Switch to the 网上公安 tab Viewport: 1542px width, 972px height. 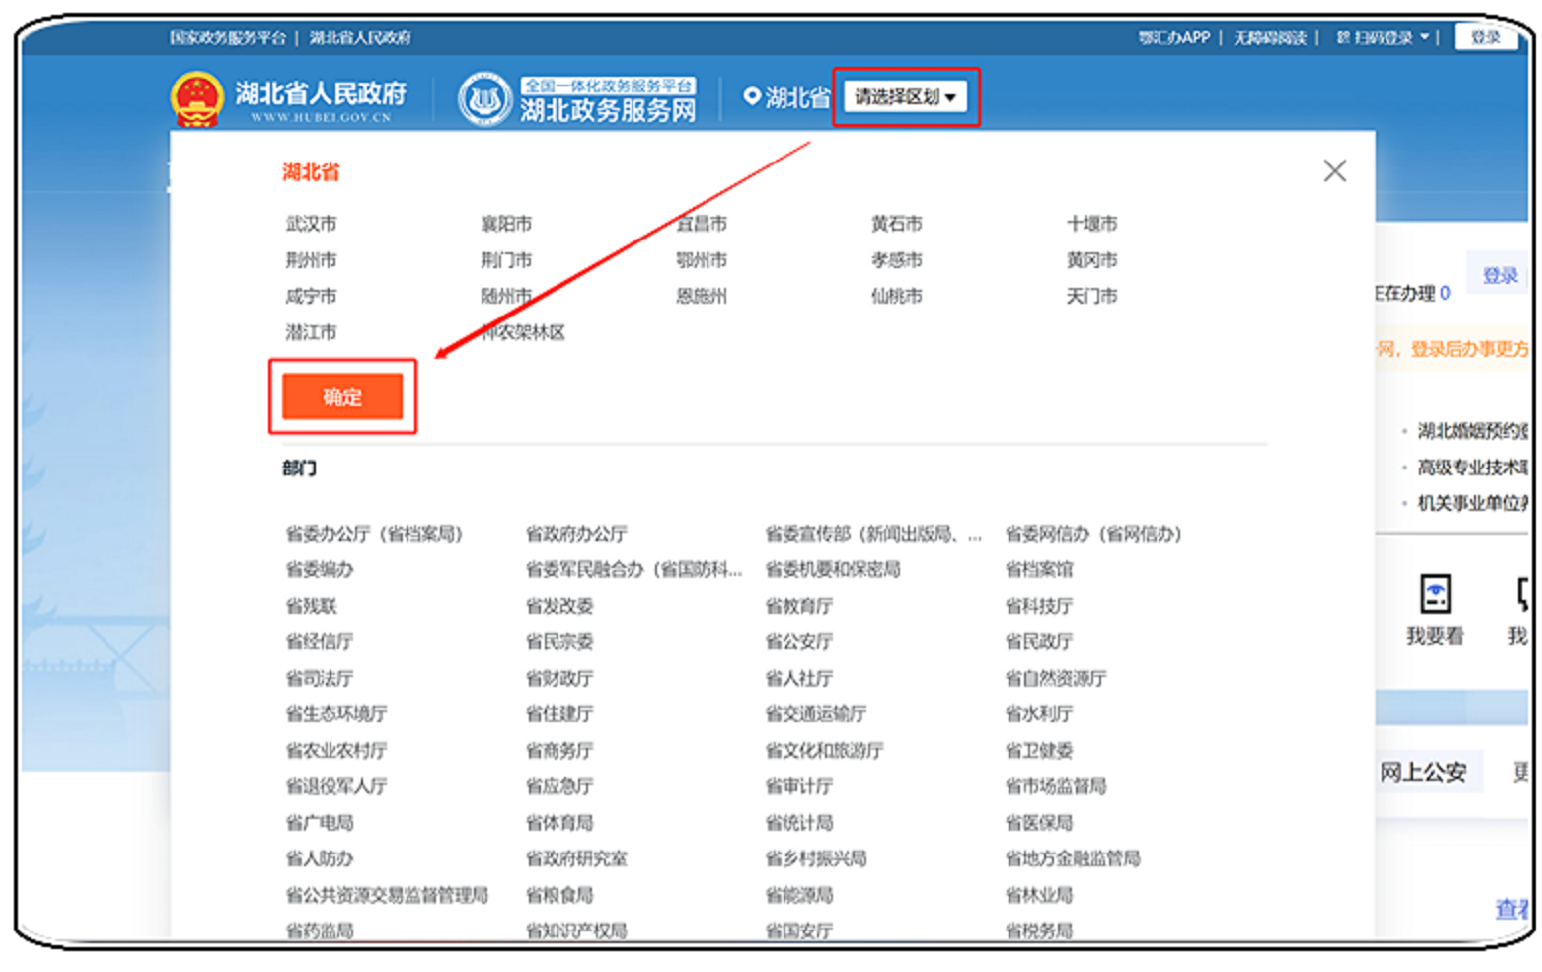[1423, 772]
